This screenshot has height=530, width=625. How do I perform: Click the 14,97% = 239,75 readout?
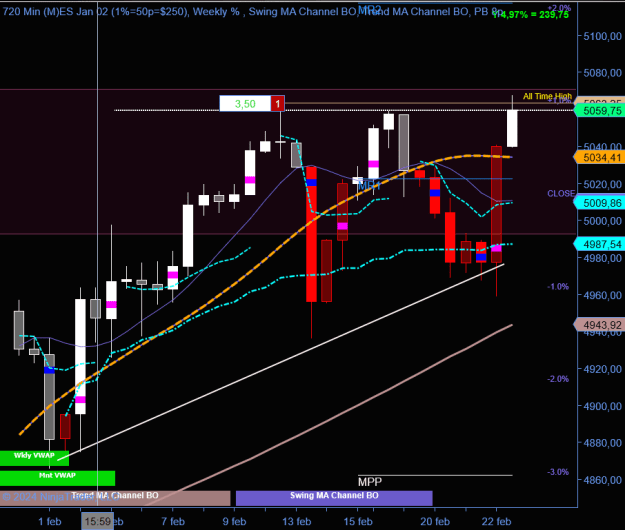click(x=531, y=15)
